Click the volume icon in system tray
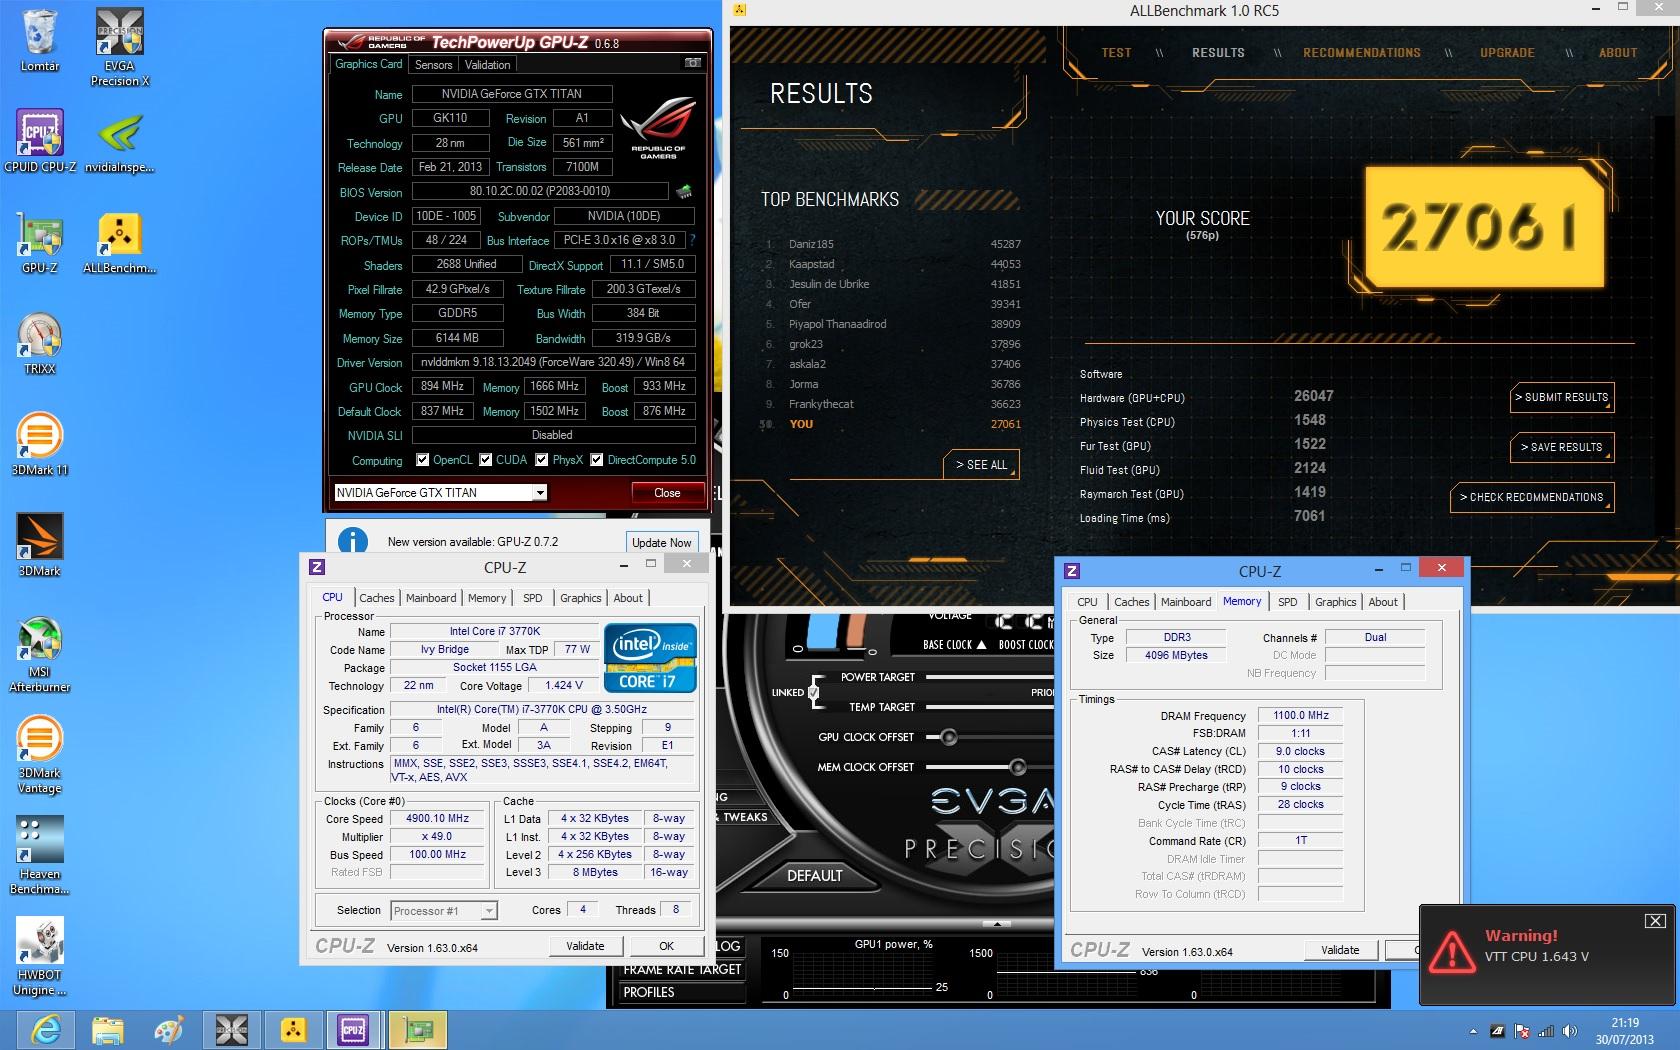 (x=1570, y=1031)
